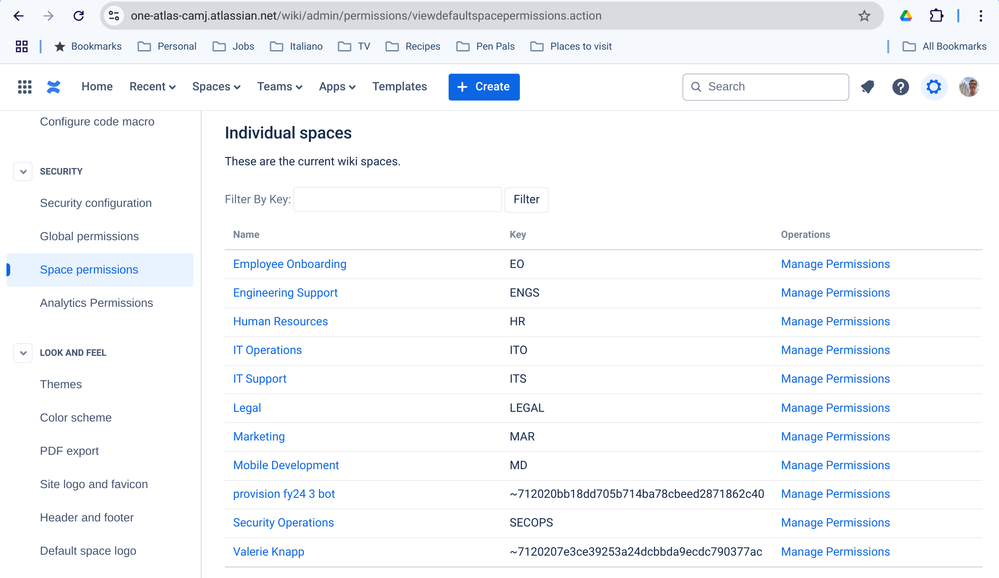Screen dimensions: 999x578
Task: Open PDF export in the sidebar
Action: click(x=69, y=451)
